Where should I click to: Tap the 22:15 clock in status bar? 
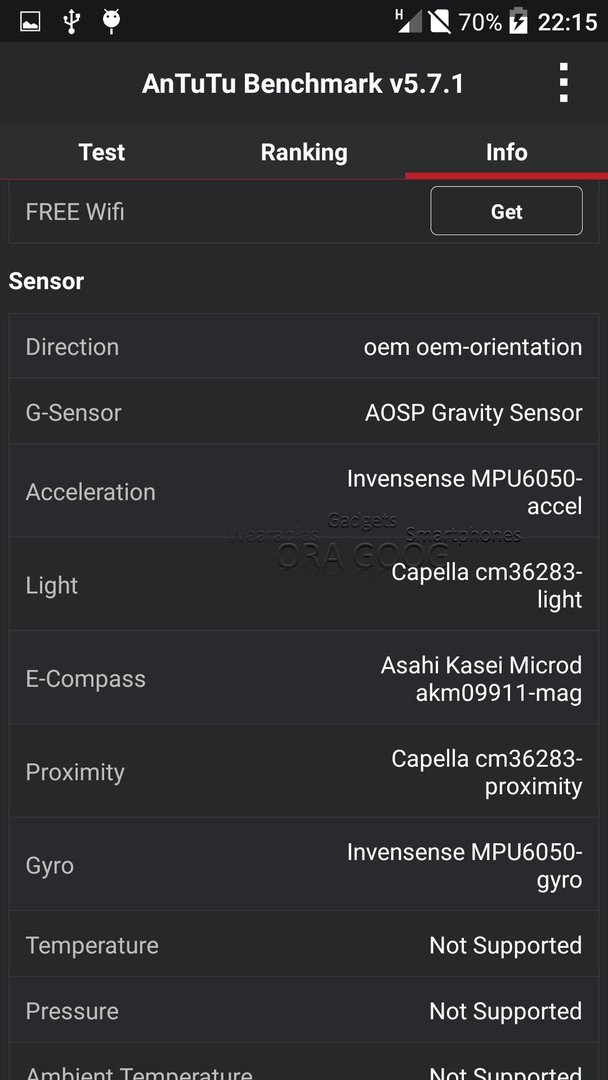[567, 23]
